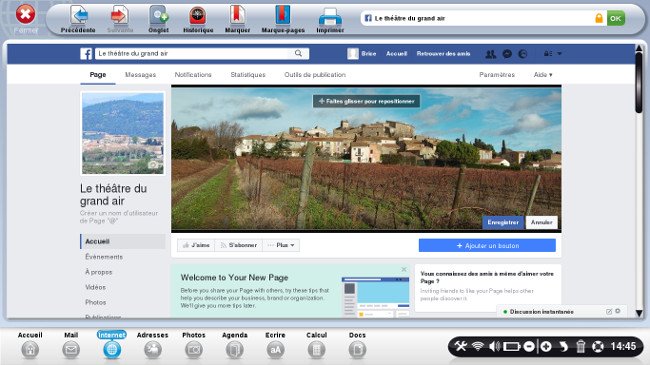Open chat settings gear icon
Image resolution: width=650 pixels, height=365 pixels.
click(618, 311)
